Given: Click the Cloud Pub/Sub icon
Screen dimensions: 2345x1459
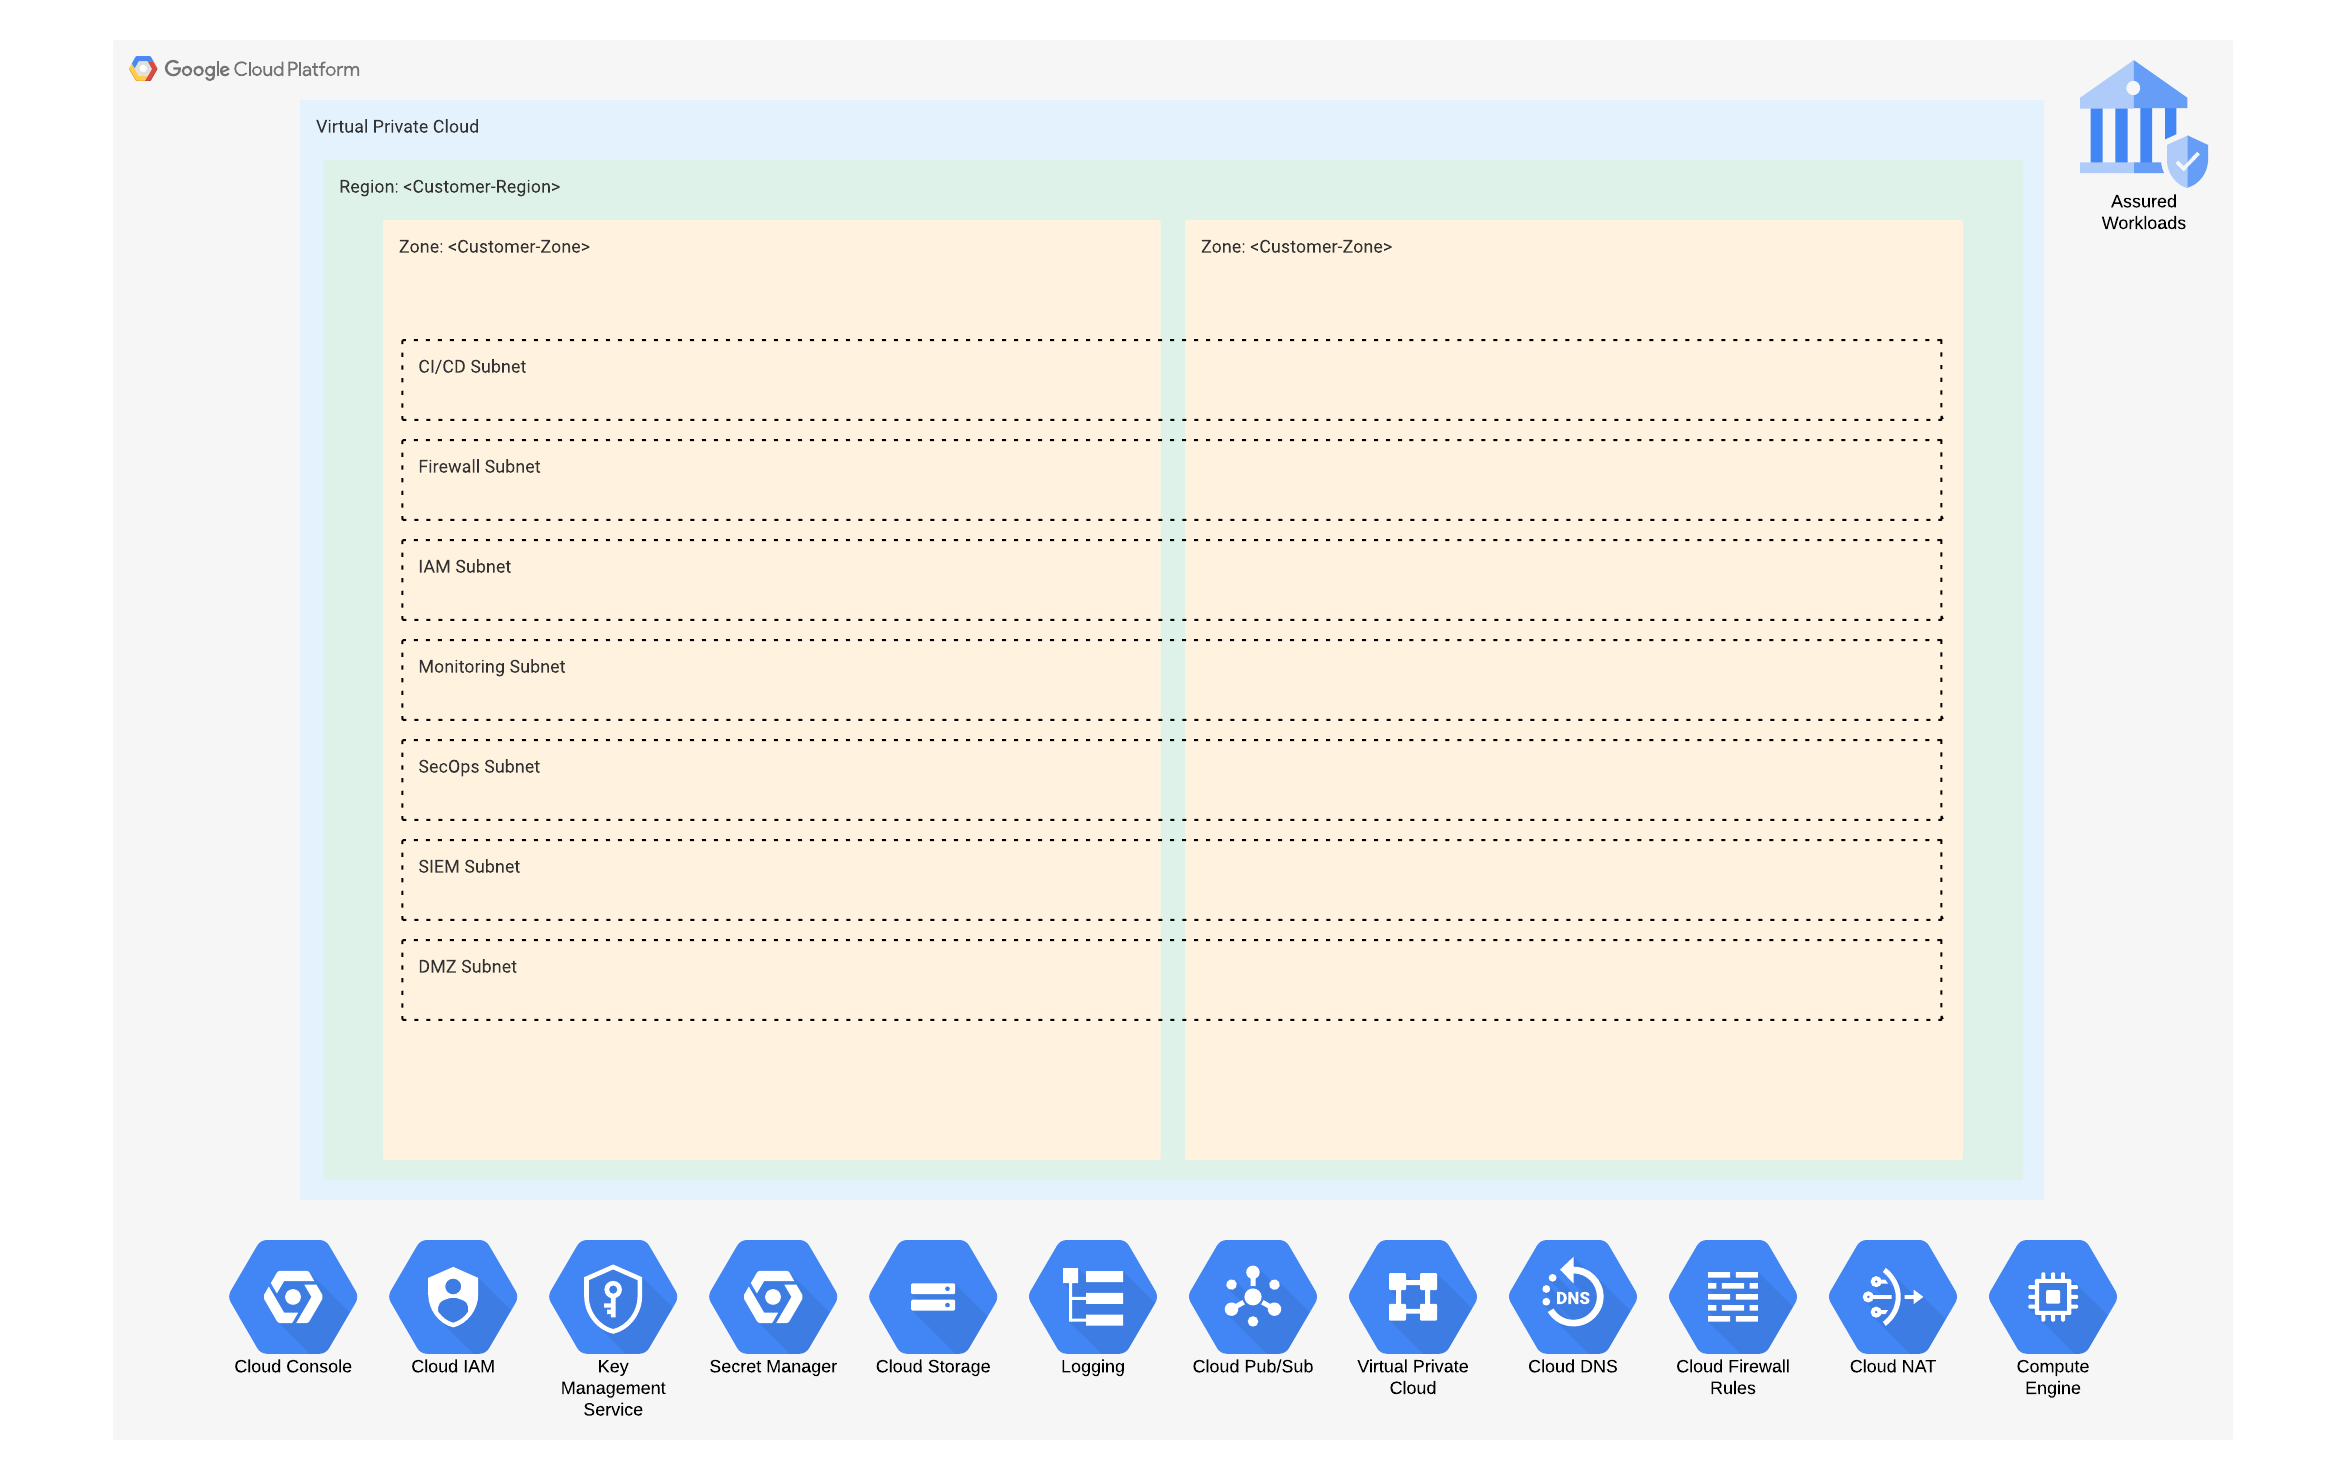Looking at the screenshot, I should click(1253, 1297).
